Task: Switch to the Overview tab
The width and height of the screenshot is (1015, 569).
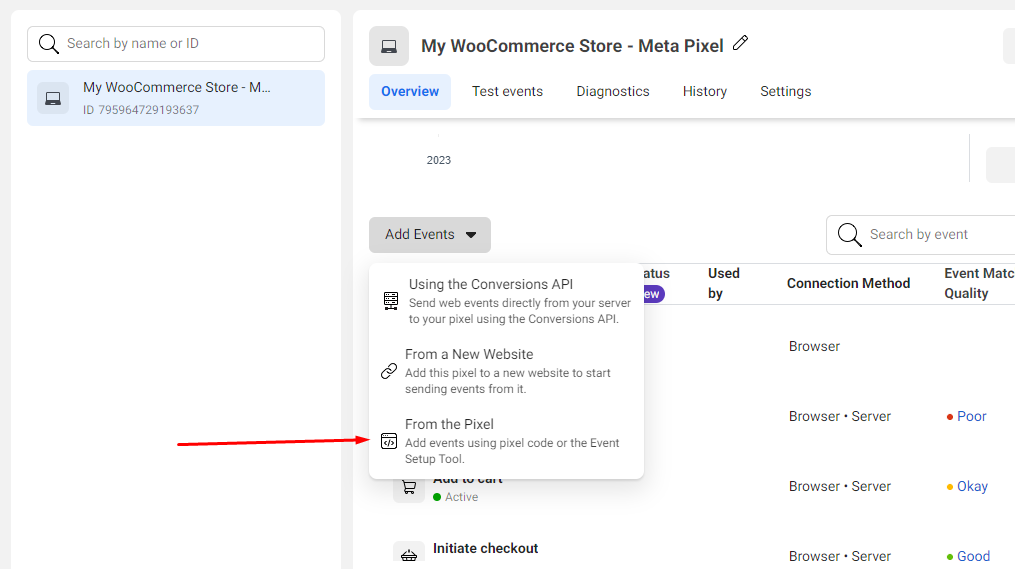Action: [410, 91]
